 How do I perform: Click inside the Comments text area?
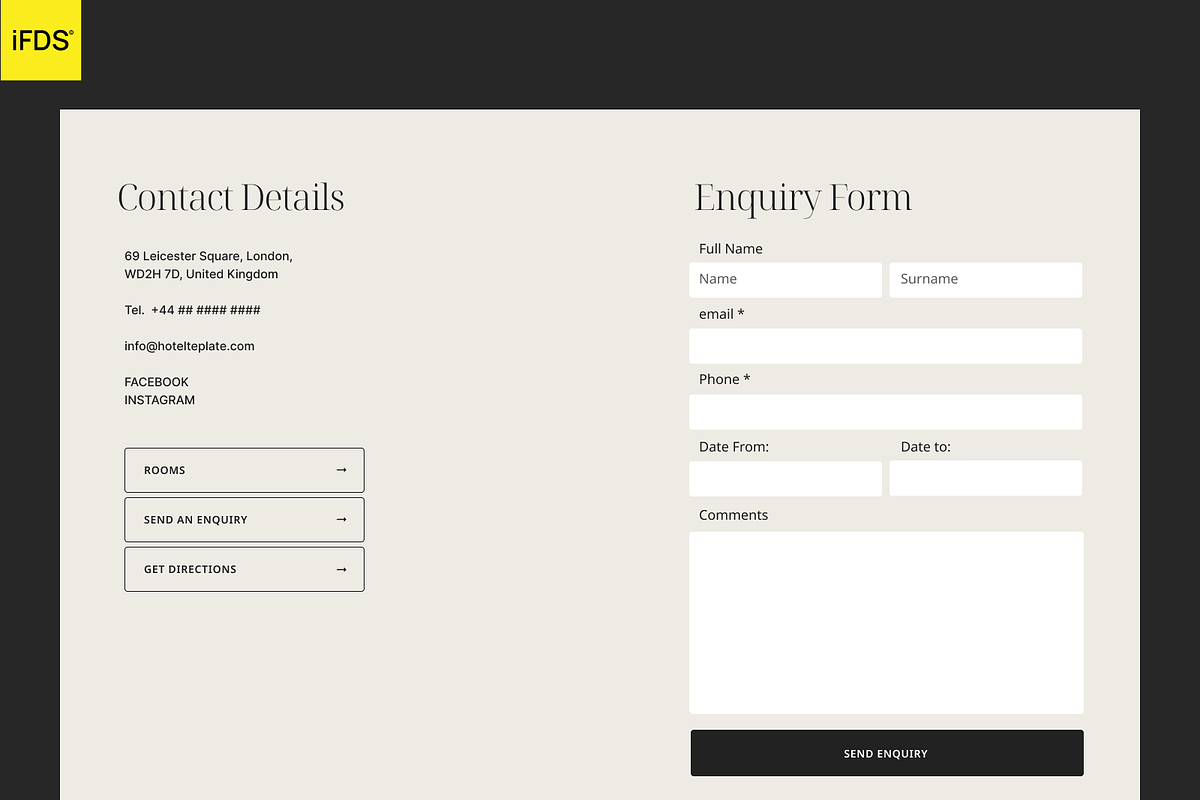885,622
